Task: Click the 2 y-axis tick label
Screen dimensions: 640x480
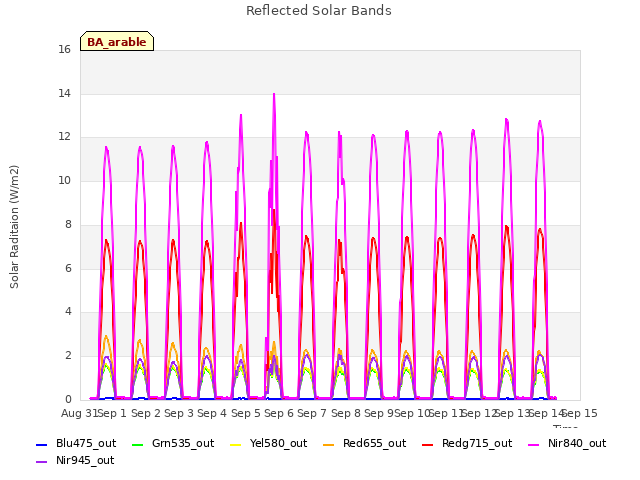Action: [x=68, y=356]
